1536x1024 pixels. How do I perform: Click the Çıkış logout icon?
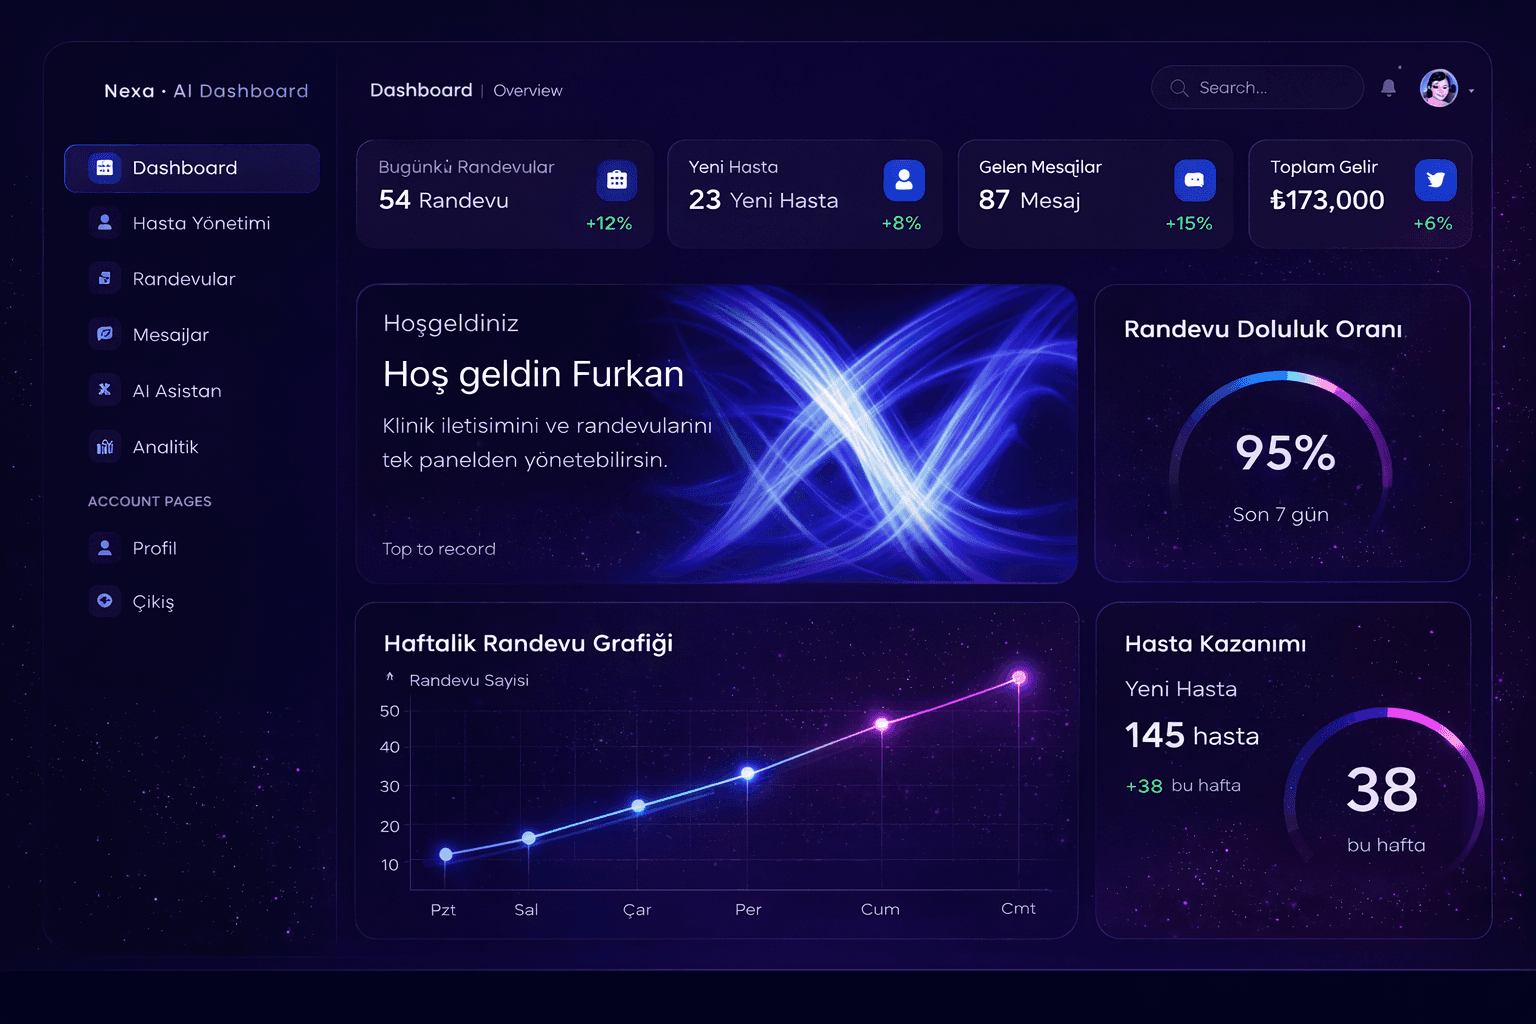pyautogui.click(x=105, y=600)
